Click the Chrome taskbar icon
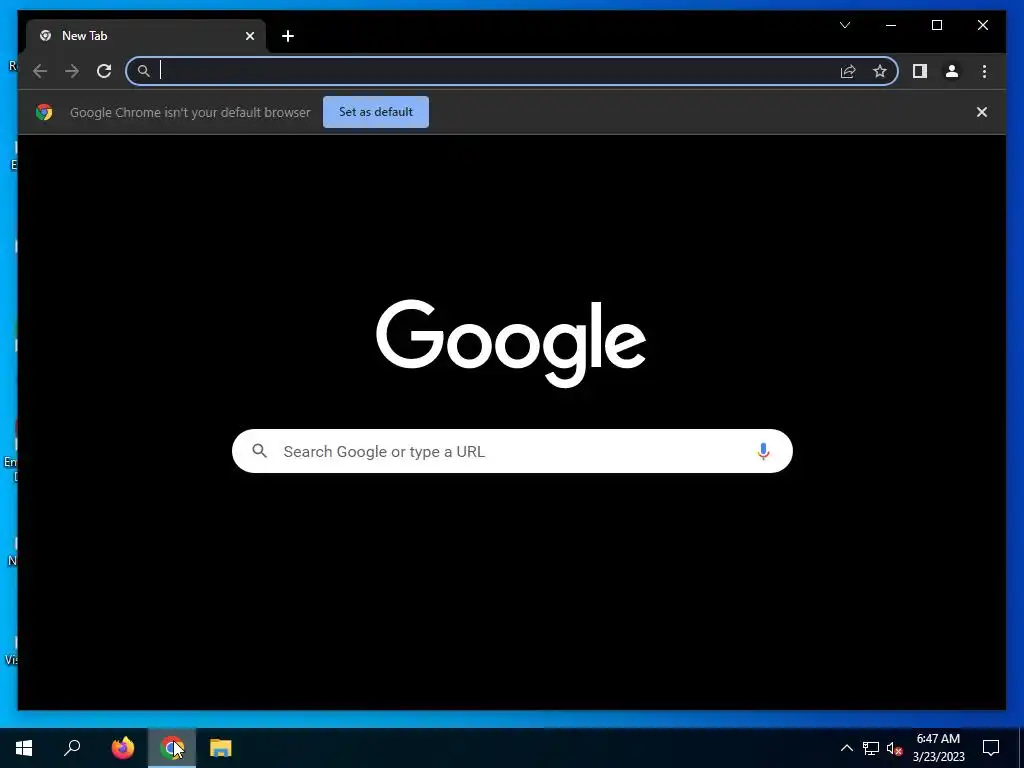 (x=172, y=748)
